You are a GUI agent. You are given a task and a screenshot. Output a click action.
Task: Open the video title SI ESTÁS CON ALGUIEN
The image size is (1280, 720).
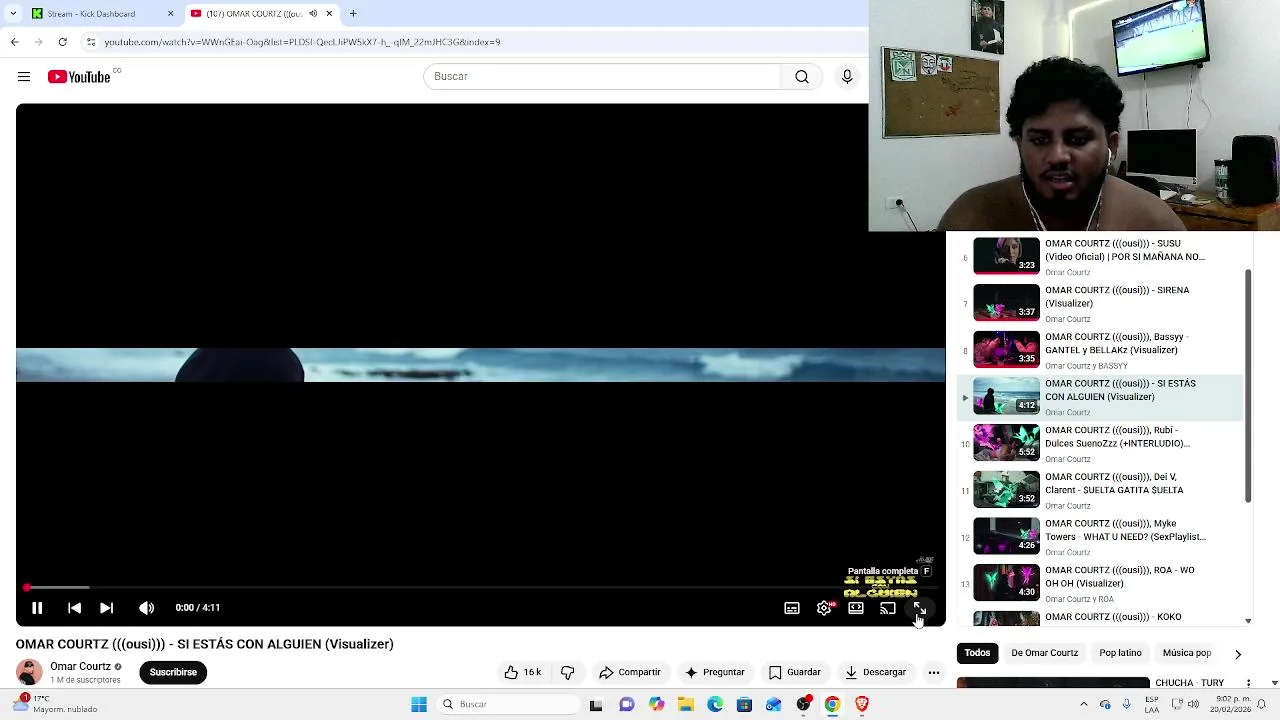[205, 644]
